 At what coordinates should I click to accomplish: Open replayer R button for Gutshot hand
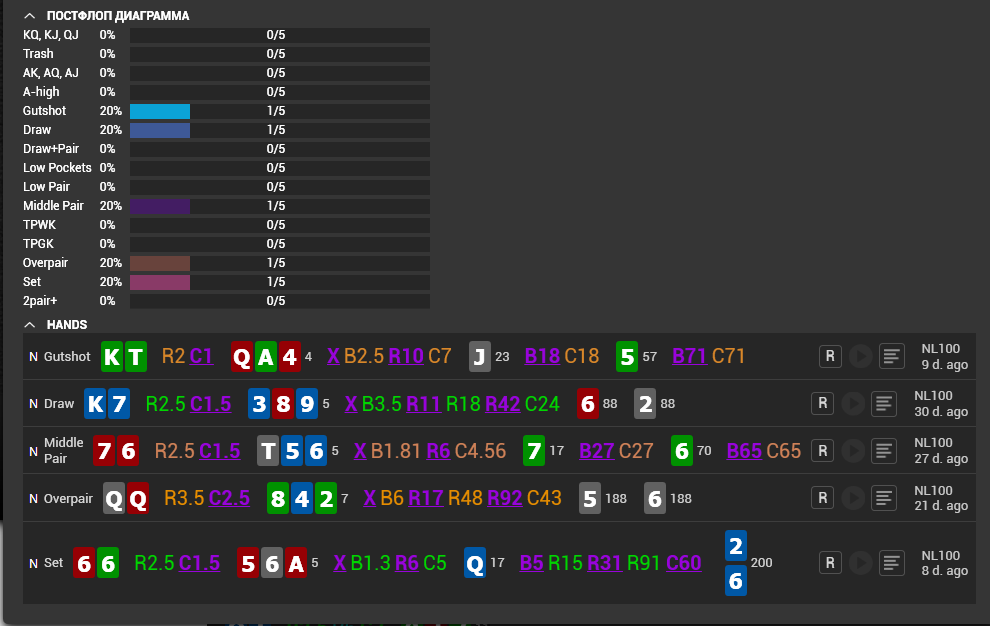830,356
